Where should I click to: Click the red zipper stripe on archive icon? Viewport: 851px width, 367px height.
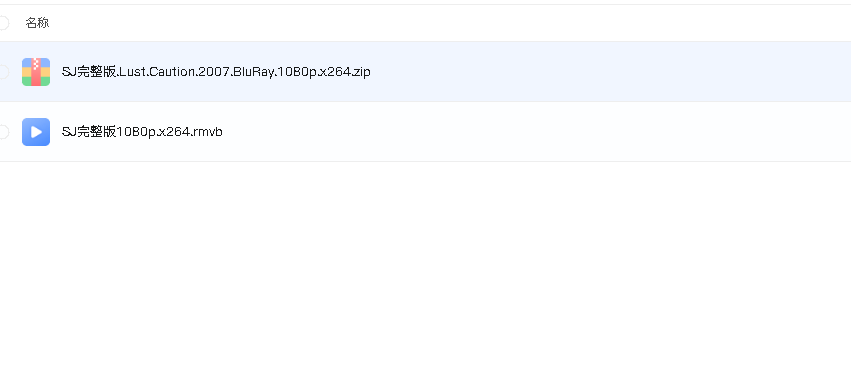pos(36,72)
